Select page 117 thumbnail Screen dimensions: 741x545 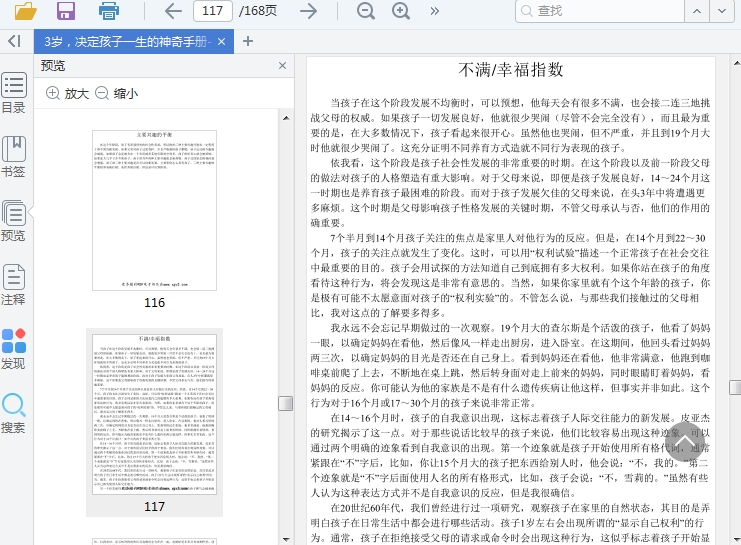click(x=155, y=415)
